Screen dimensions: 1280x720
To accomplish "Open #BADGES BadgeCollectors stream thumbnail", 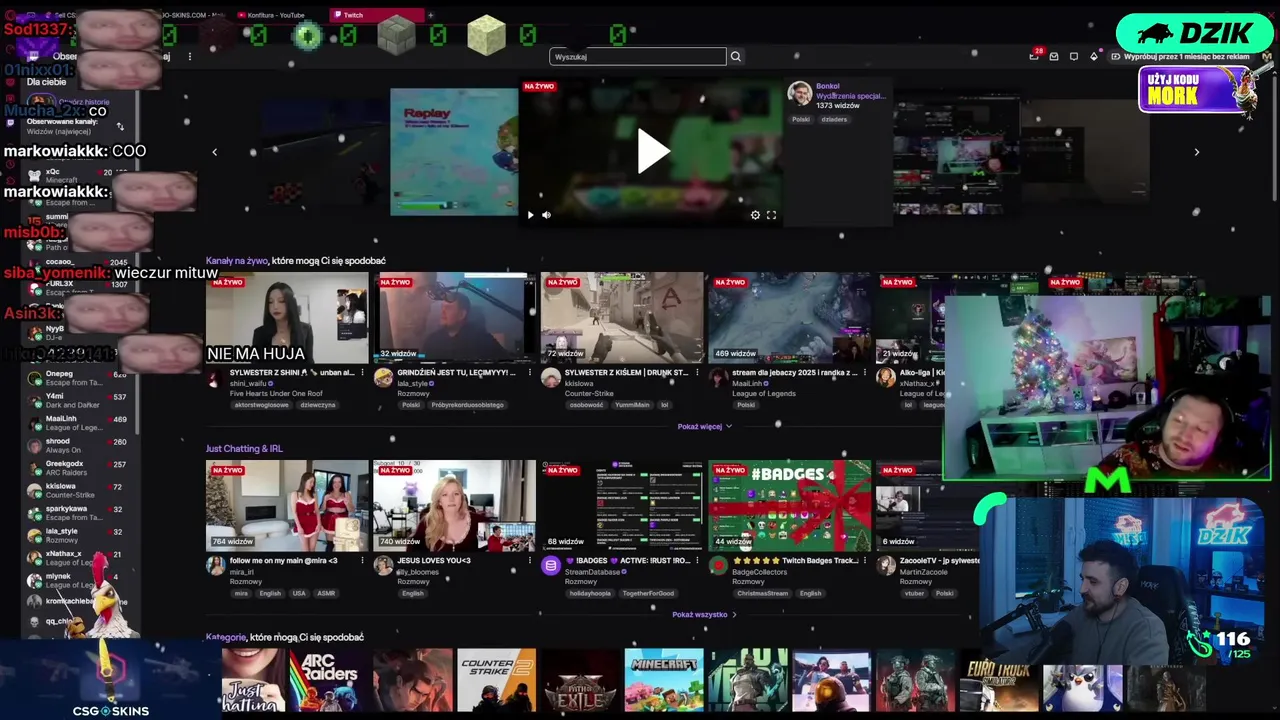I will [x=789, y=506].
